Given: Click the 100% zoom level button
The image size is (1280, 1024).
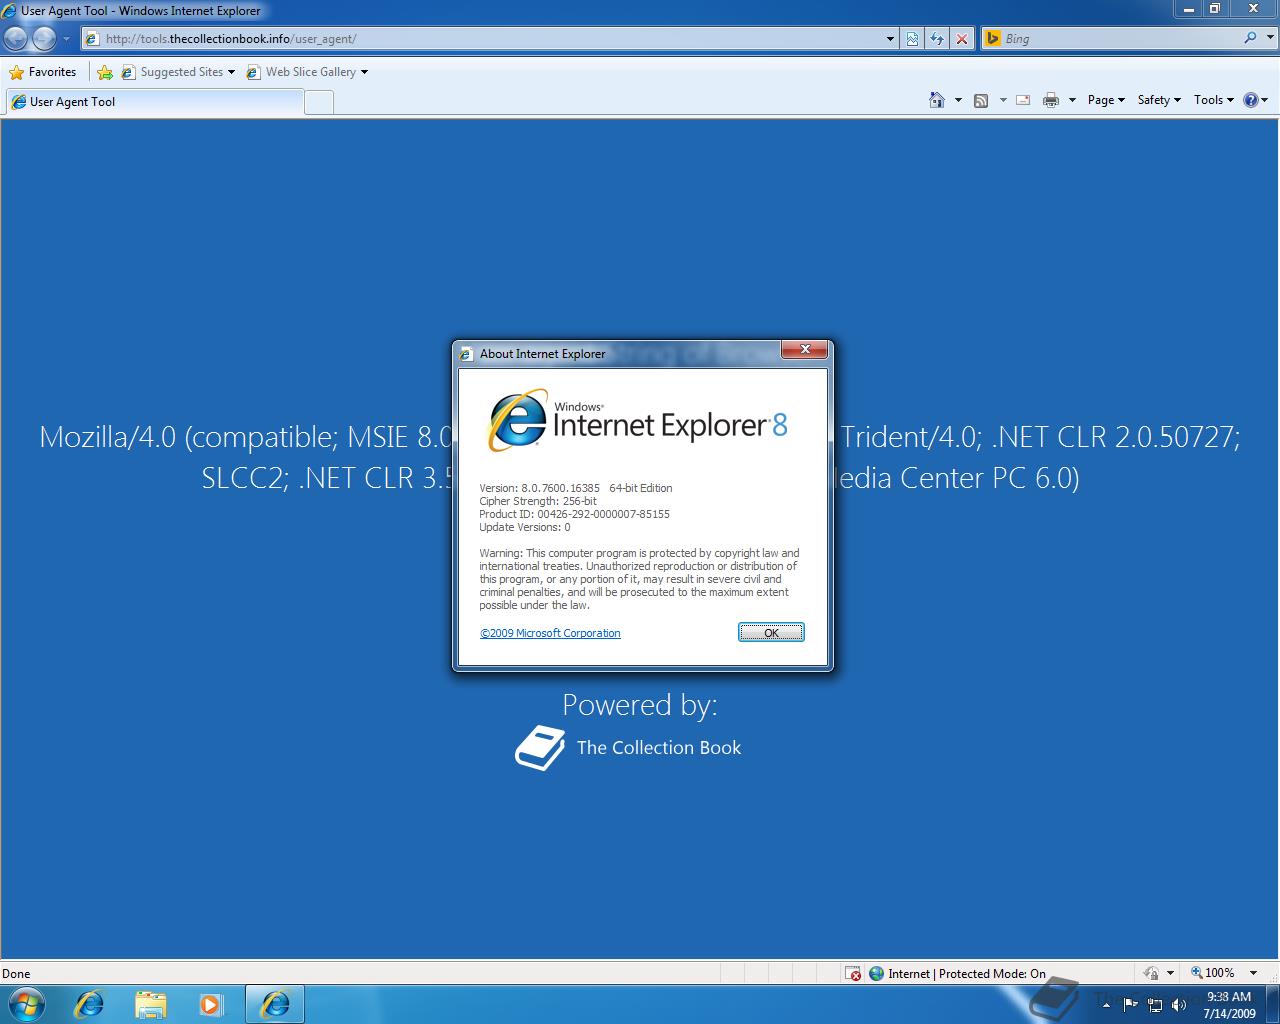Looking at the screenshot, I should coord(1213,973).
